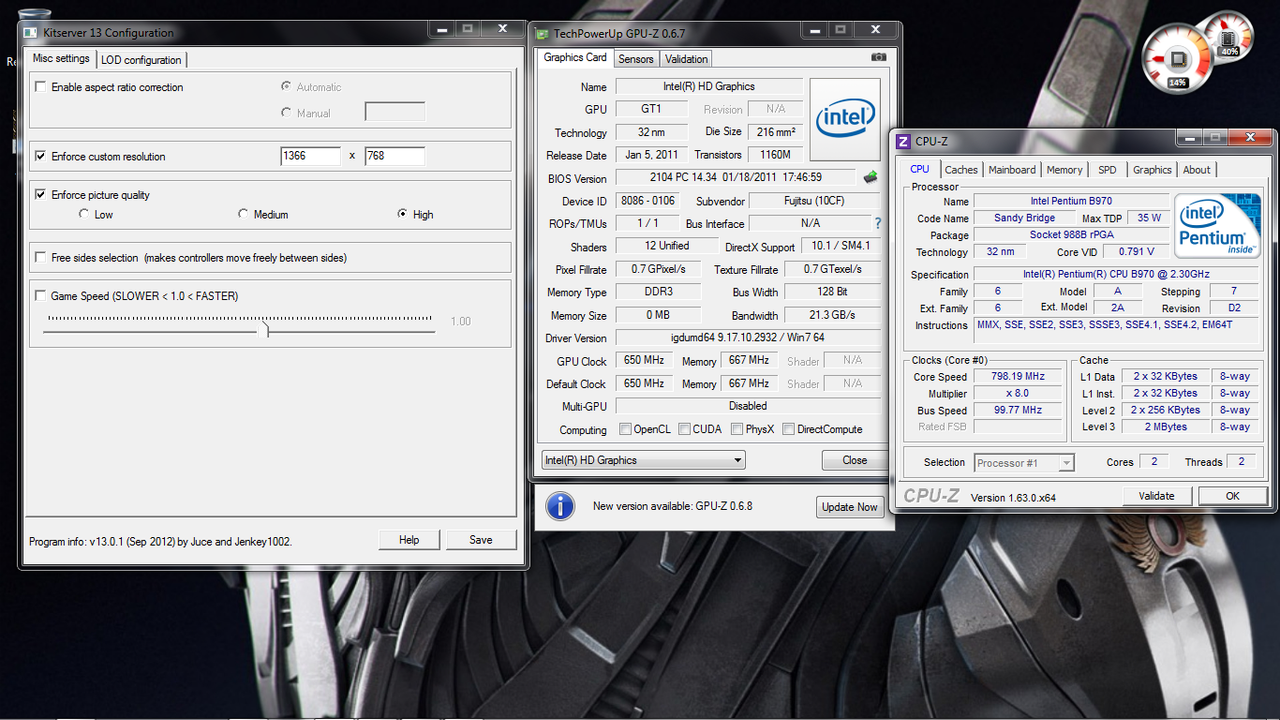Select Medium picture quality
Screen dimensions: 1280x720
point(243,214)
